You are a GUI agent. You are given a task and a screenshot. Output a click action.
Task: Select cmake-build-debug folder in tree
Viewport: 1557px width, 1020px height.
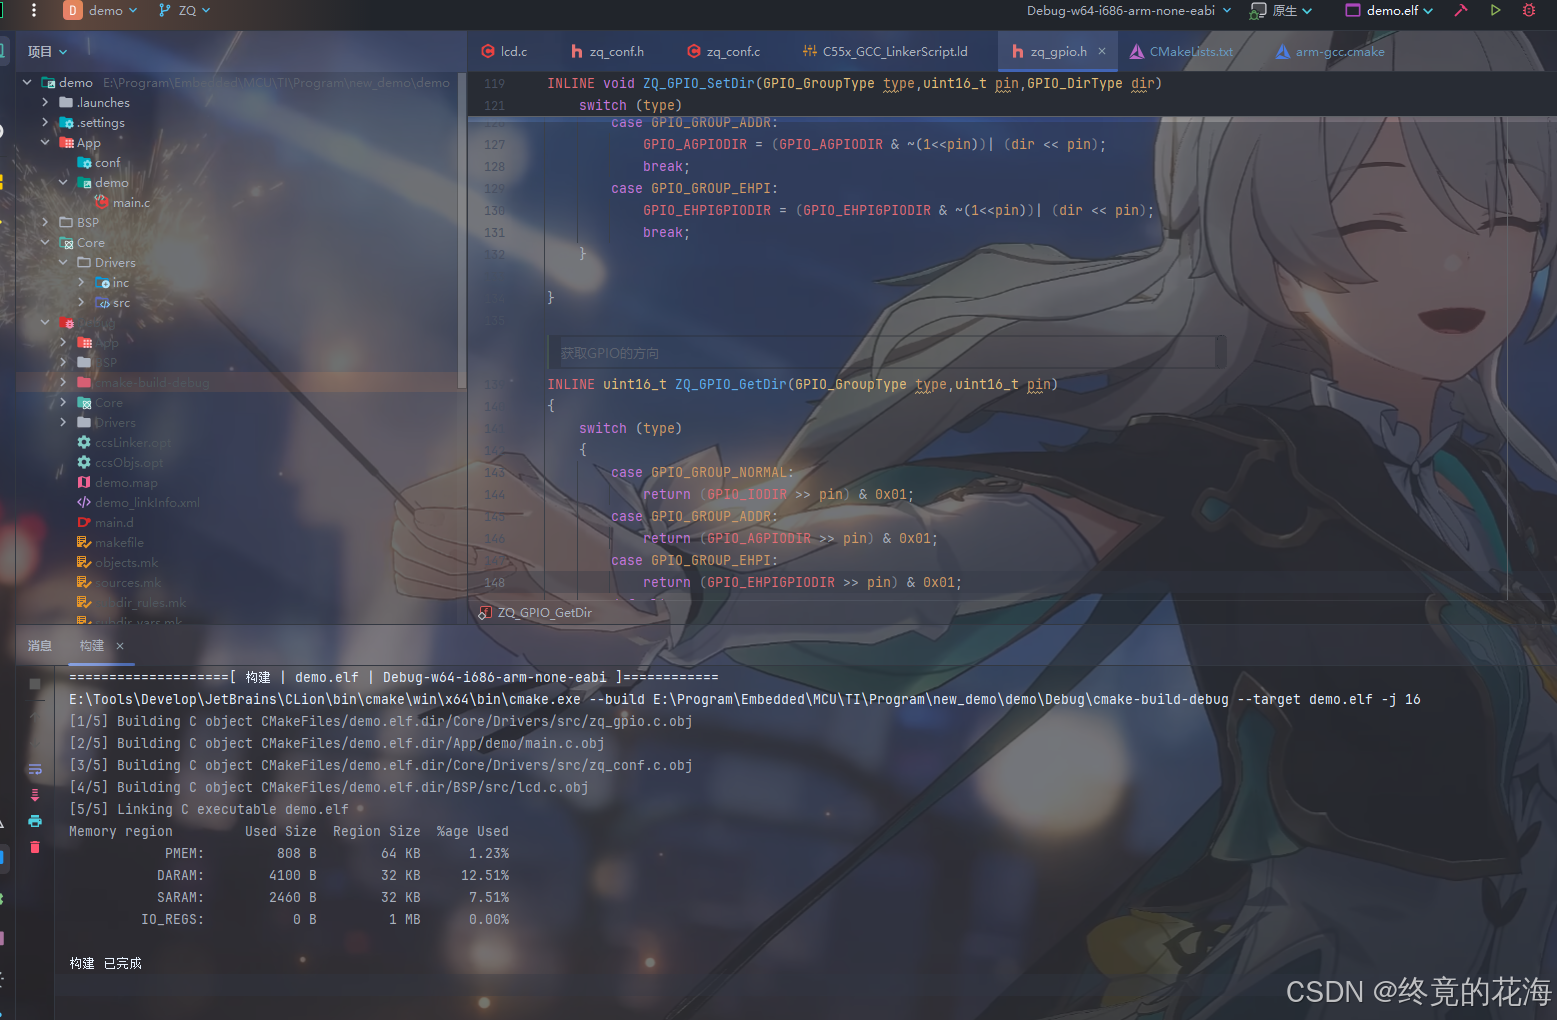tap(143, 382)
